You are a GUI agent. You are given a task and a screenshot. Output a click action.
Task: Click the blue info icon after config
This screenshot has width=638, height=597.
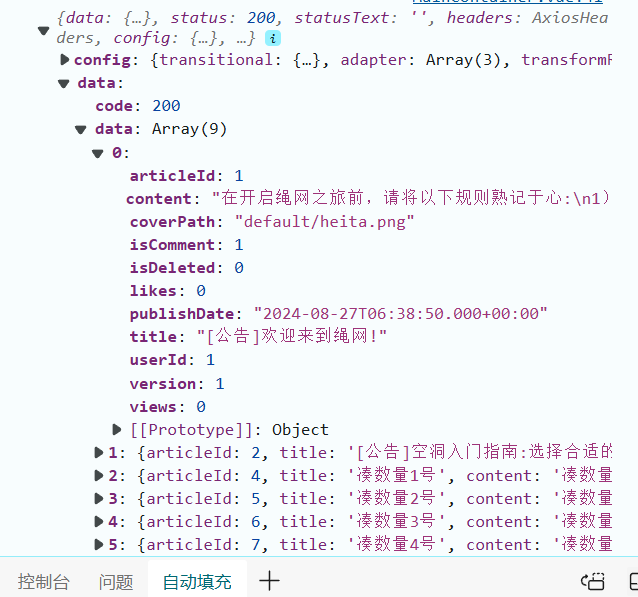273,39
